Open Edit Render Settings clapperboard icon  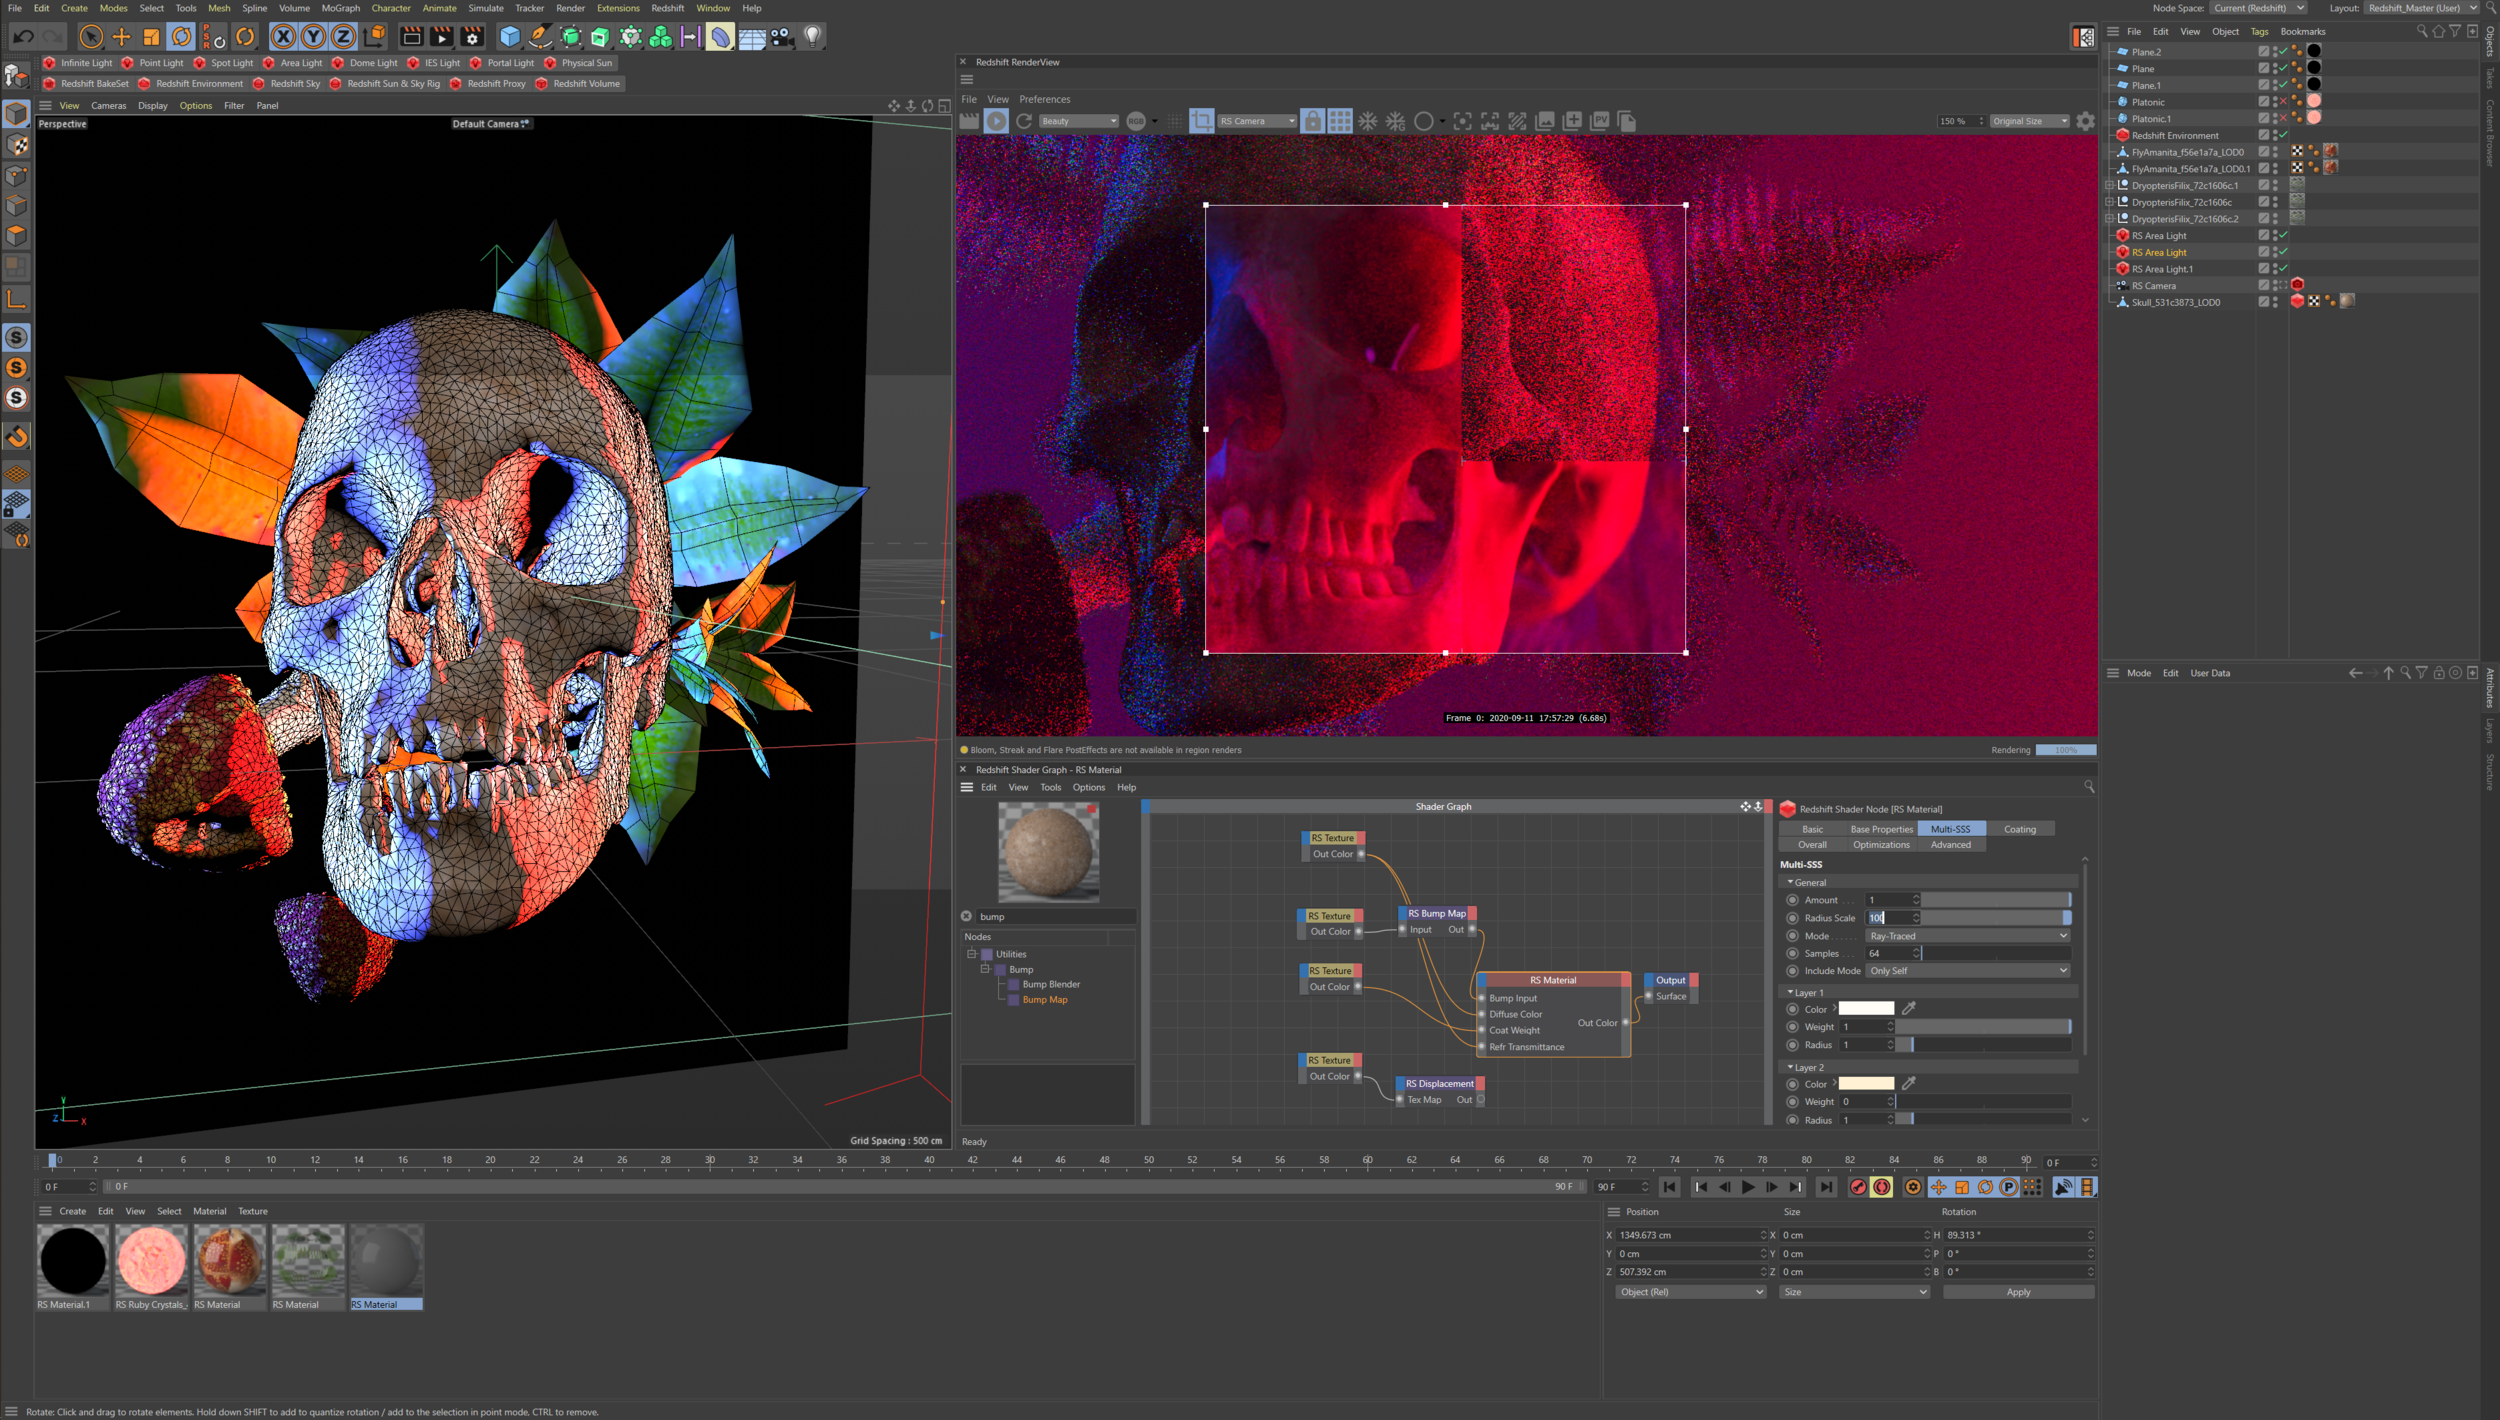(x=472, y=37)
